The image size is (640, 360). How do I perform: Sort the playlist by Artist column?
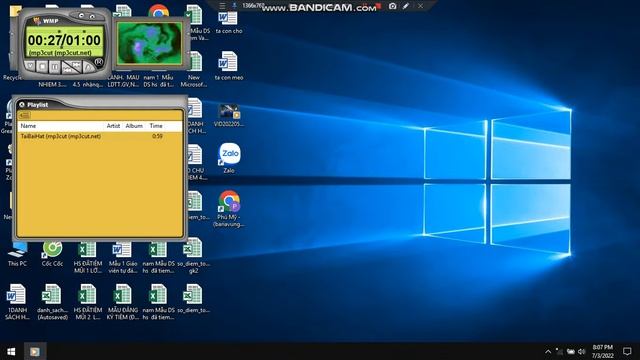[113, 126]
